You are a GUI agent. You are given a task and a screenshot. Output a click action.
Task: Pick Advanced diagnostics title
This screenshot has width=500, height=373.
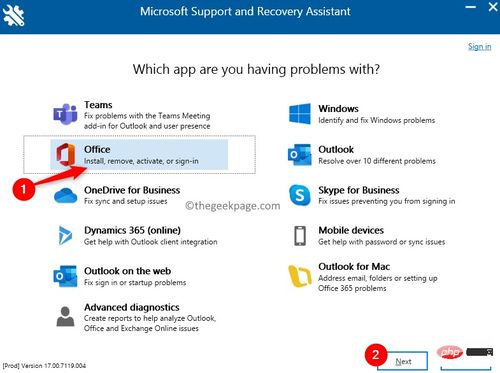[132, 307]
